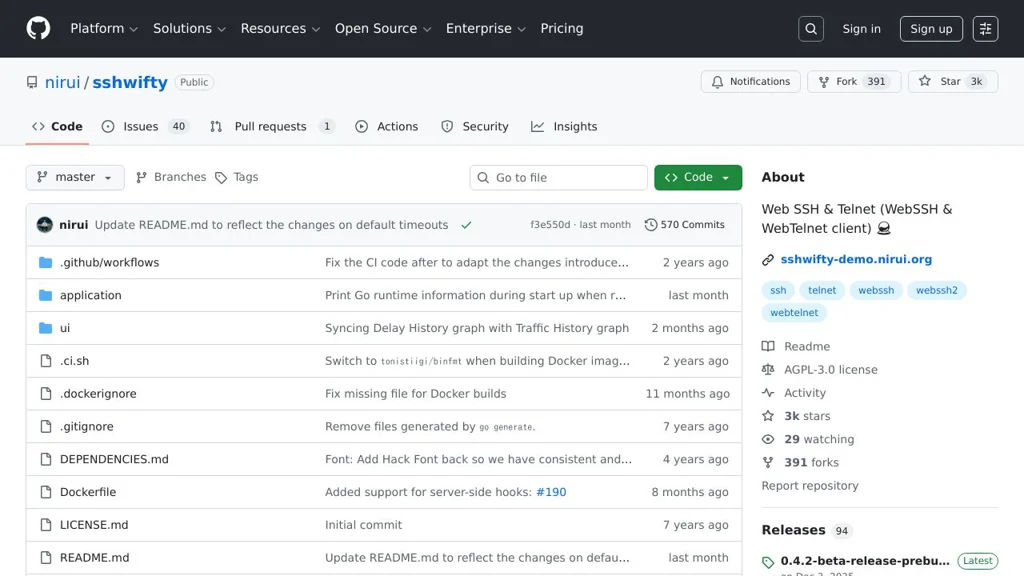Select the webssh2 topic tag

[936, 290]
